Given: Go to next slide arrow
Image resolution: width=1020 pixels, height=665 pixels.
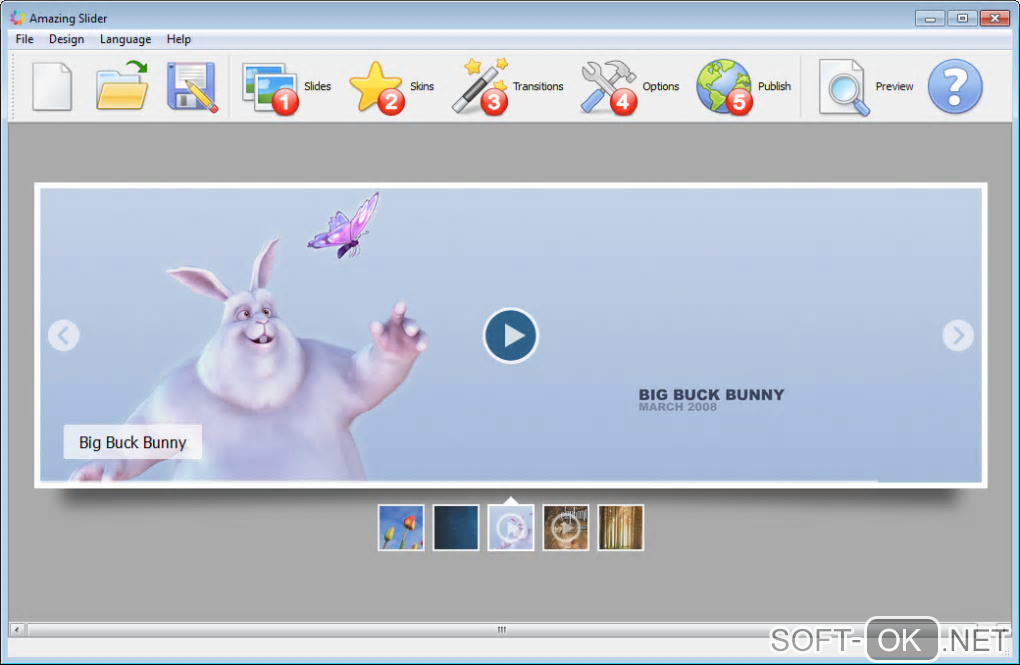Looking at the screenshot, I should coord(958,336).
